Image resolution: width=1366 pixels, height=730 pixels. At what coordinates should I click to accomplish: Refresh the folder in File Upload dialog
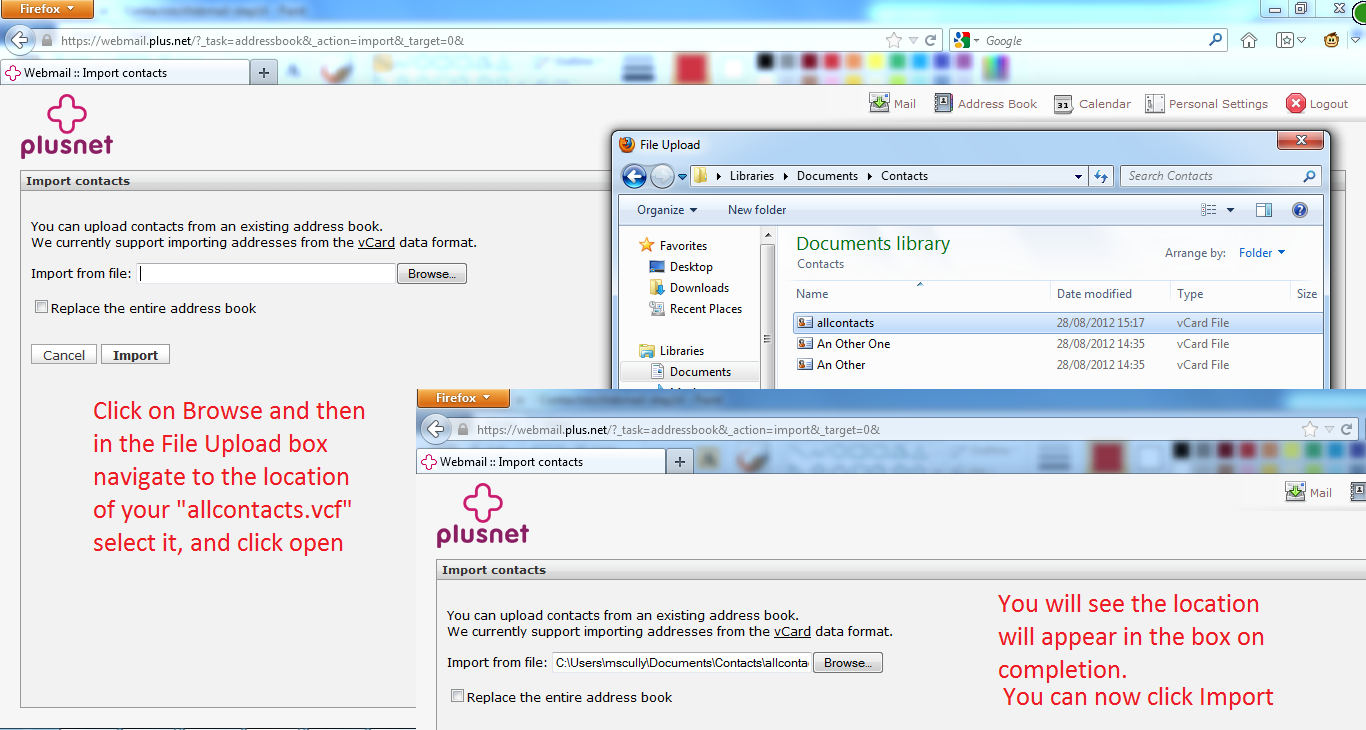[x=1101, y=176]
